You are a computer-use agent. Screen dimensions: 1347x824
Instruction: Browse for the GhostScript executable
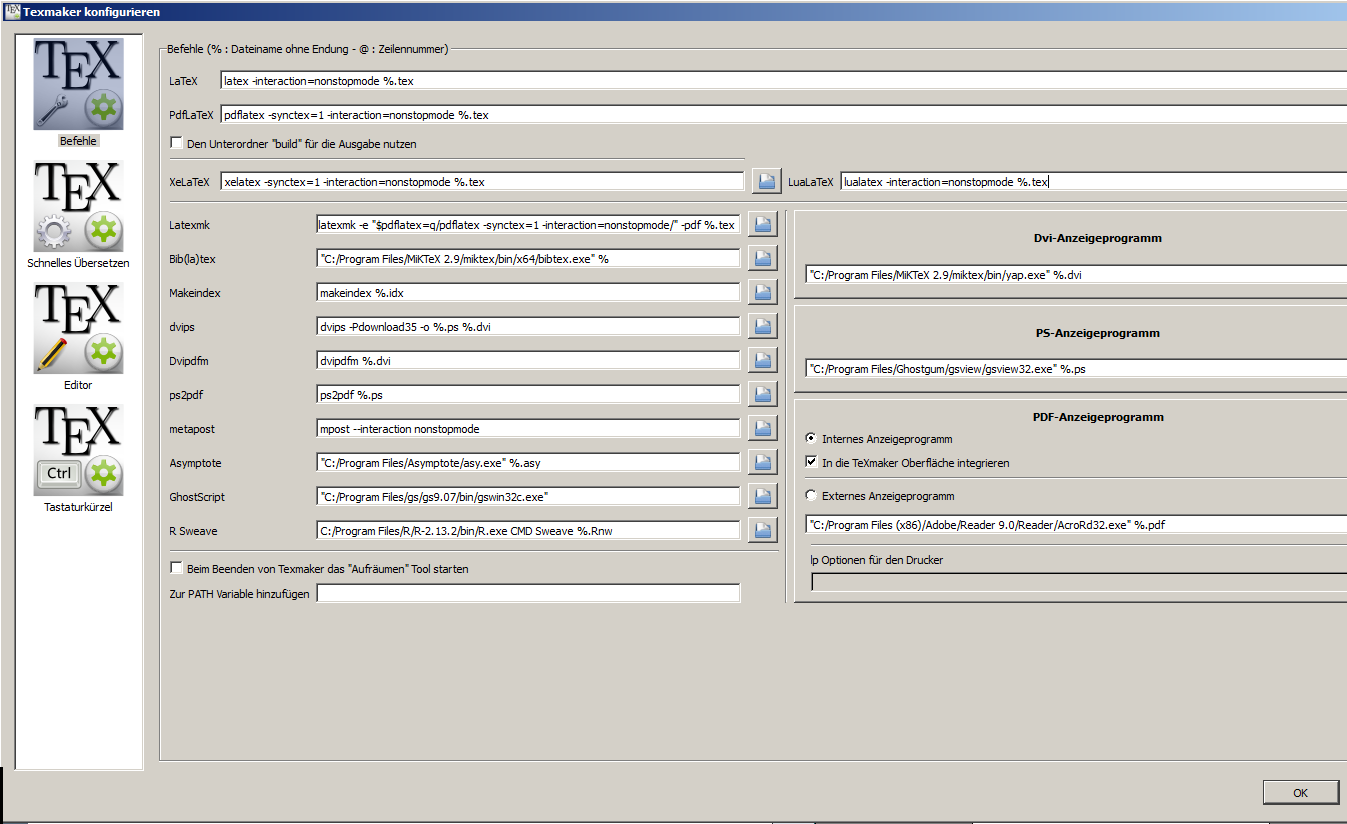click(x=763, y=496)
